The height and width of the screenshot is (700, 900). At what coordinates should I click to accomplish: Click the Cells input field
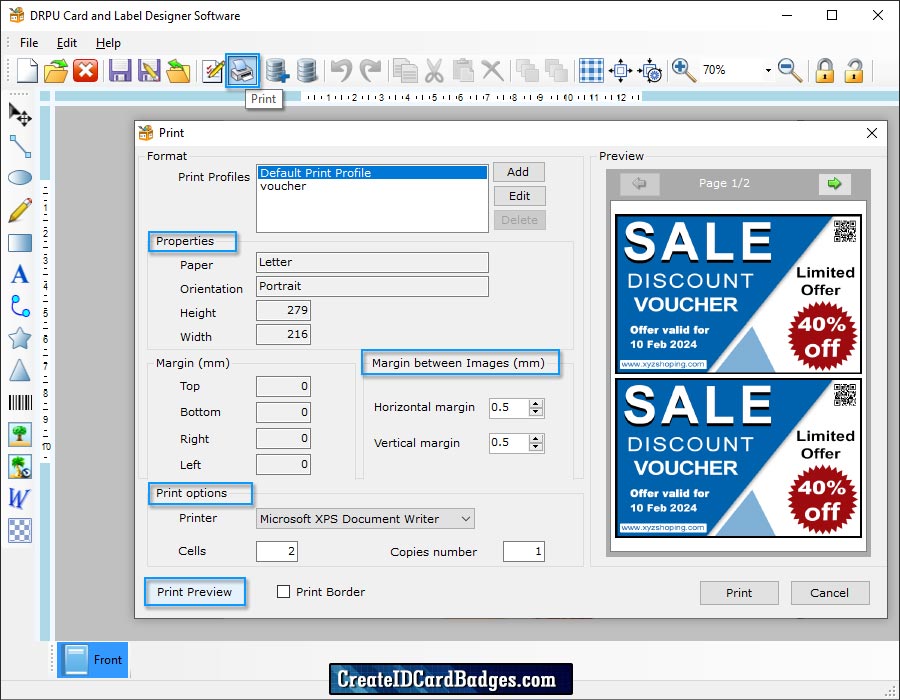click(x=277, y=551)
